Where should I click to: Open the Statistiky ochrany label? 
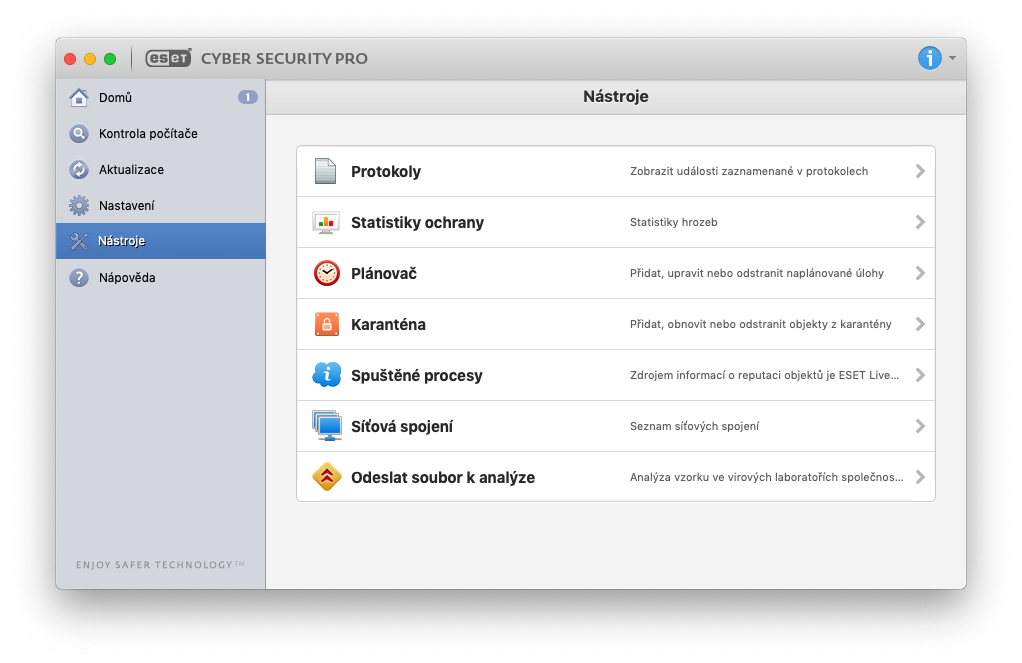click(x=417, y=222)
